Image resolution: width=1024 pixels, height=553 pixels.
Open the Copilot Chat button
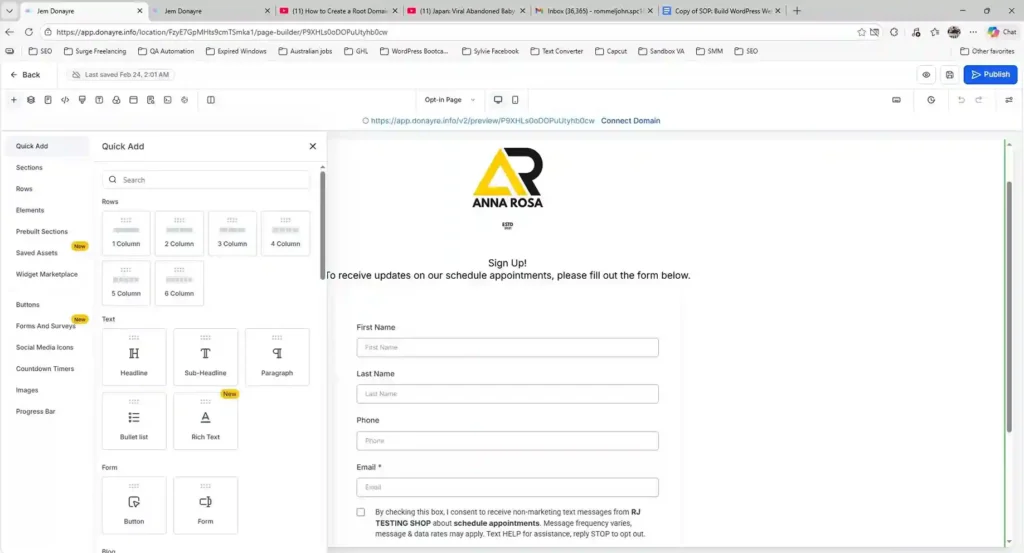coord(1002,31)
